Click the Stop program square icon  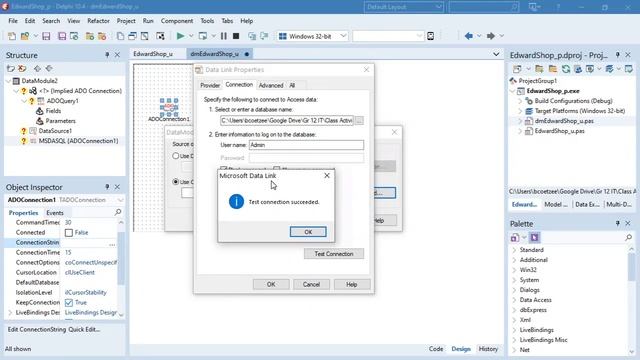236,36
